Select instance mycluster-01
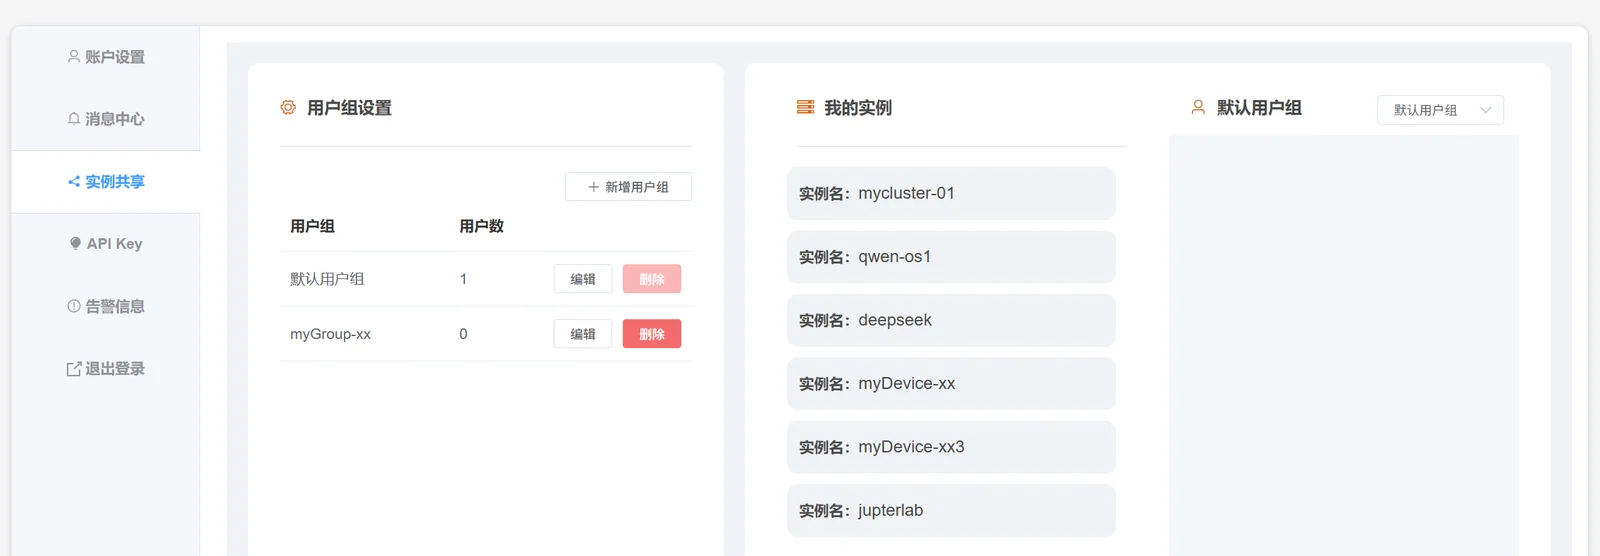This screenshot has height=556, width=1600. (951, 193)
